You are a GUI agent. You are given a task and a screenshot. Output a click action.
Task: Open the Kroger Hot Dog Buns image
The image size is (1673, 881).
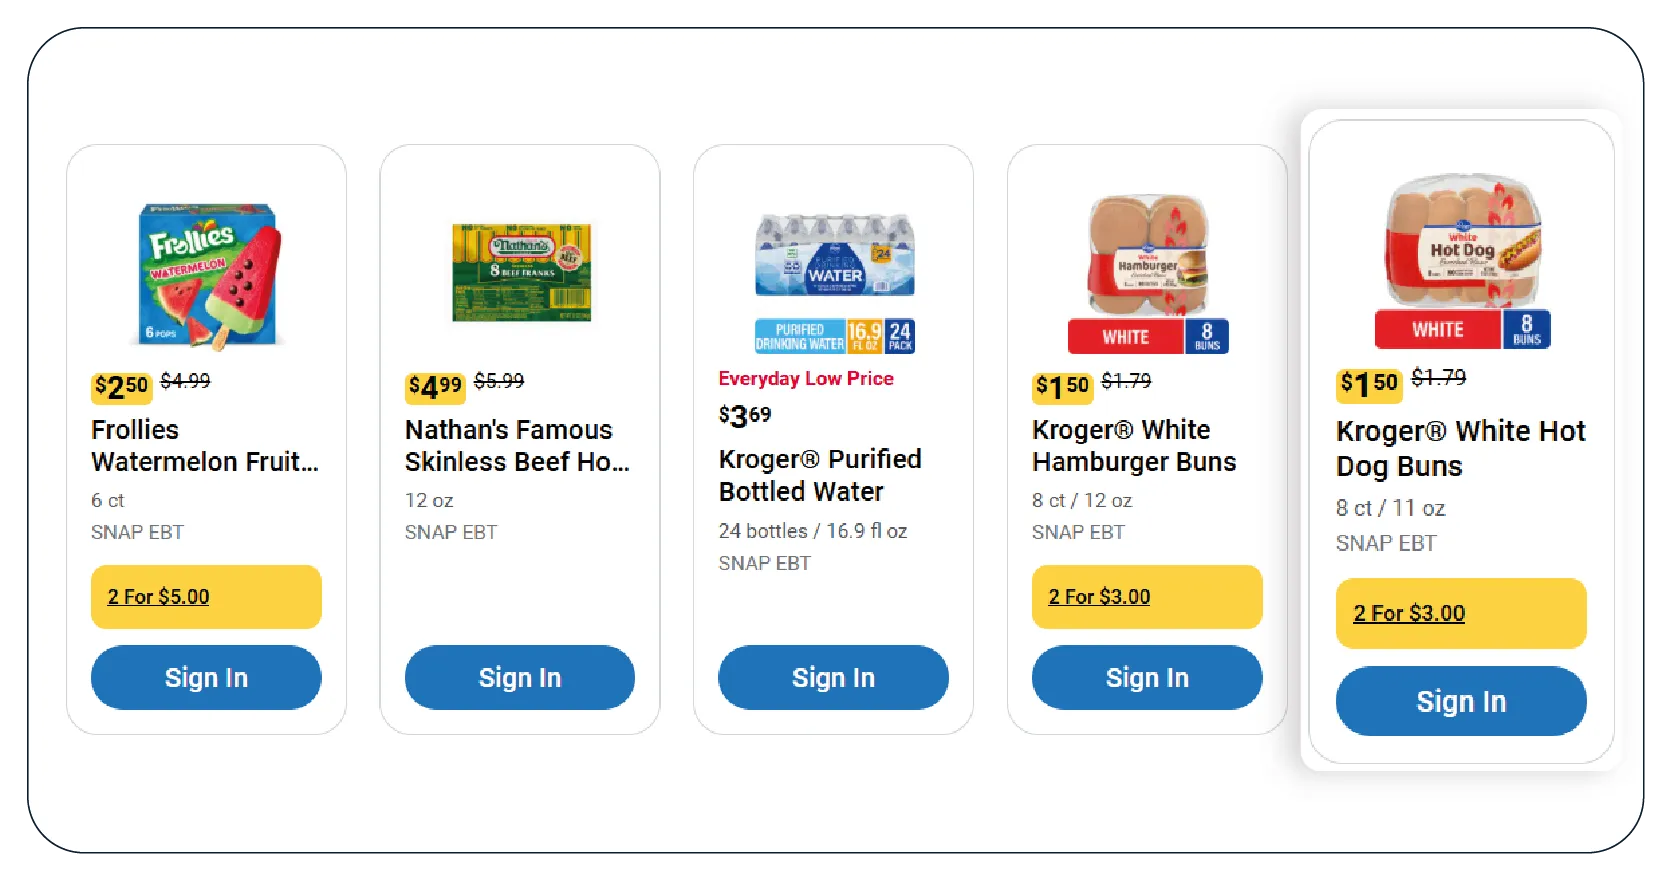click(x=1462, y=261)
